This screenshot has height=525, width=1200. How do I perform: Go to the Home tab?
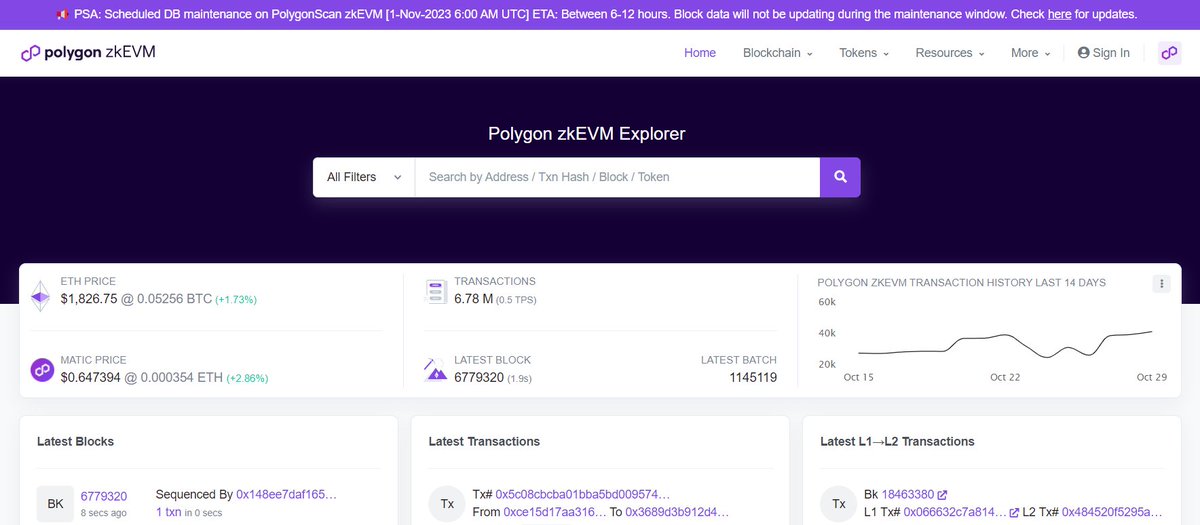coord(700,53)
